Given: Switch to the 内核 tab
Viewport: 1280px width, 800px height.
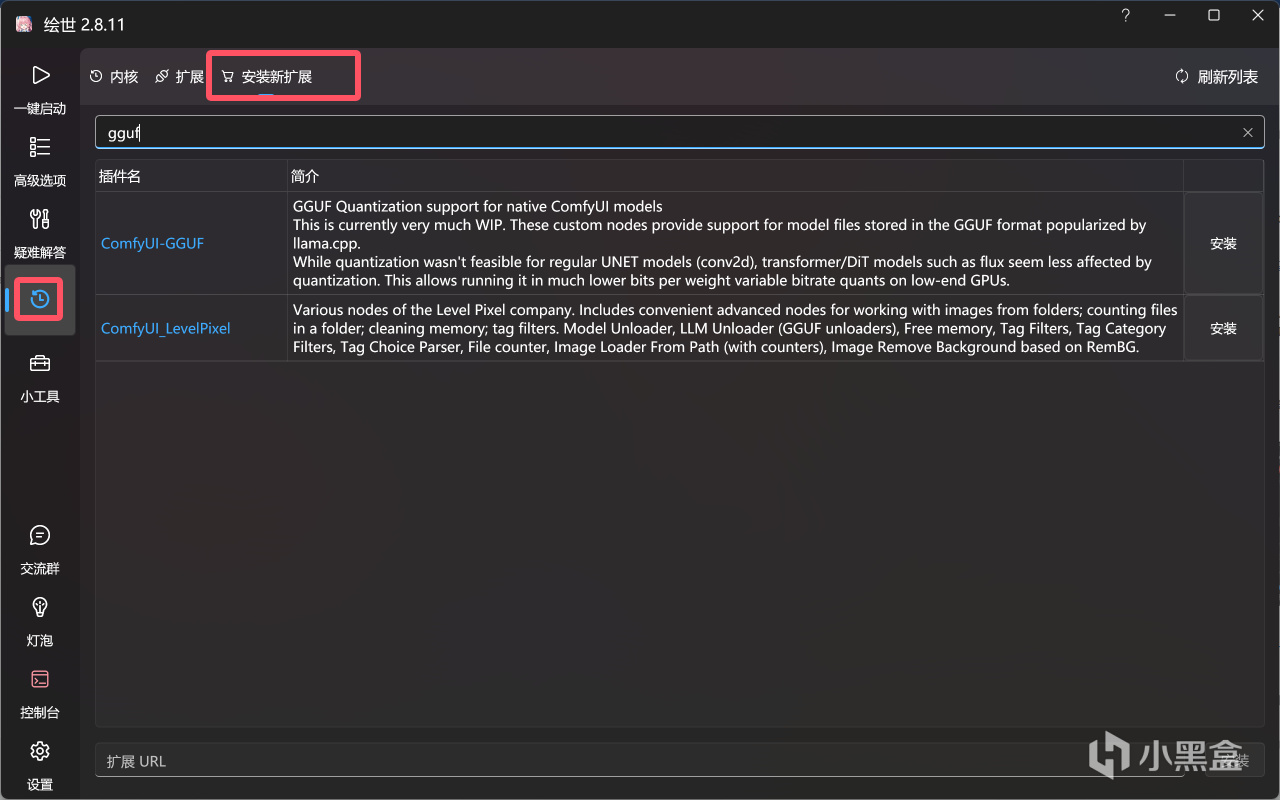Looking at the screenshot, I should tap(114, 77).
